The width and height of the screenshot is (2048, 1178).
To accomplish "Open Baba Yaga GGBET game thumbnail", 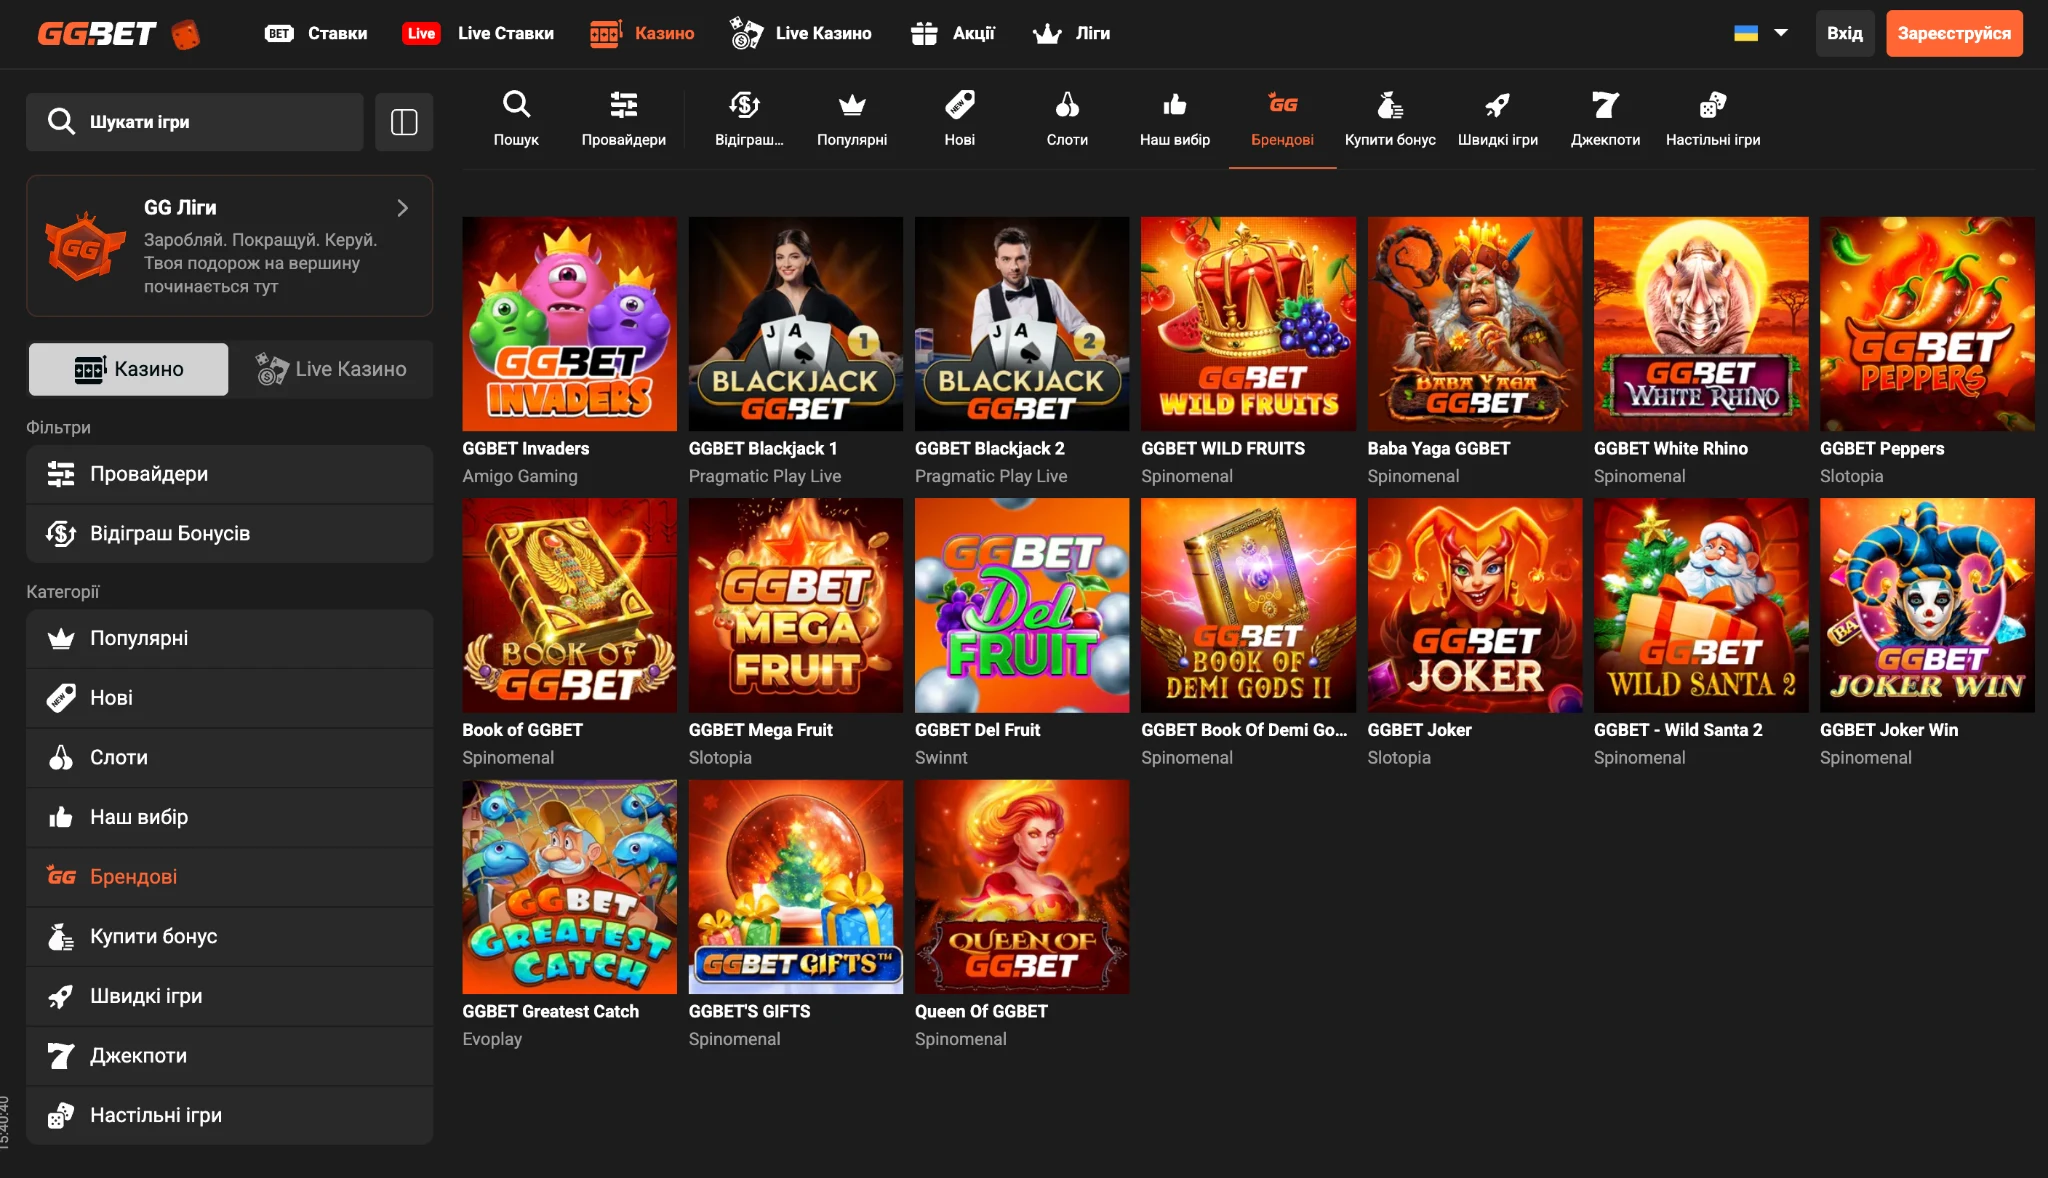I will 1474,324.
